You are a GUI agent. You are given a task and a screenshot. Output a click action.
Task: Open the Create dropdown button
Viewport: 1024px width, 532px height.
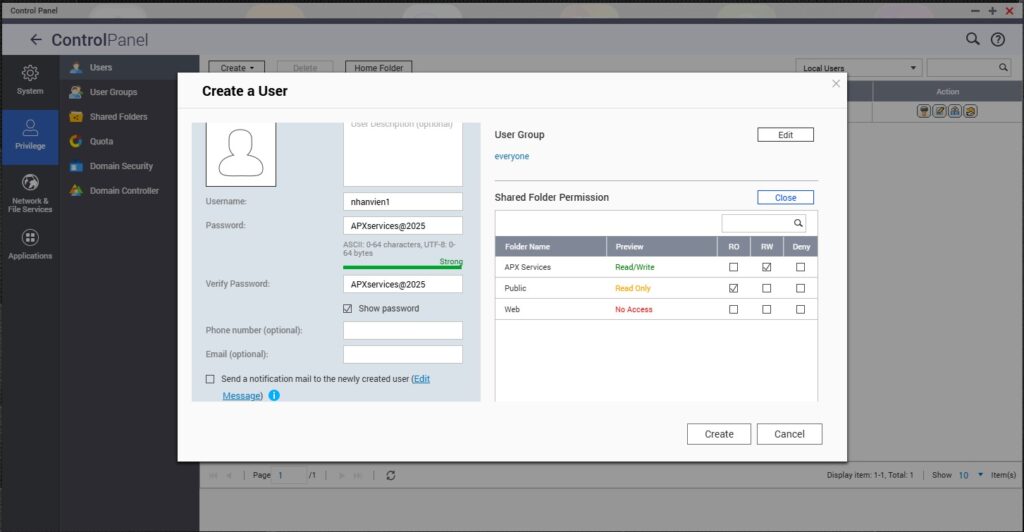pyautogui.click(x=237, y=67)
